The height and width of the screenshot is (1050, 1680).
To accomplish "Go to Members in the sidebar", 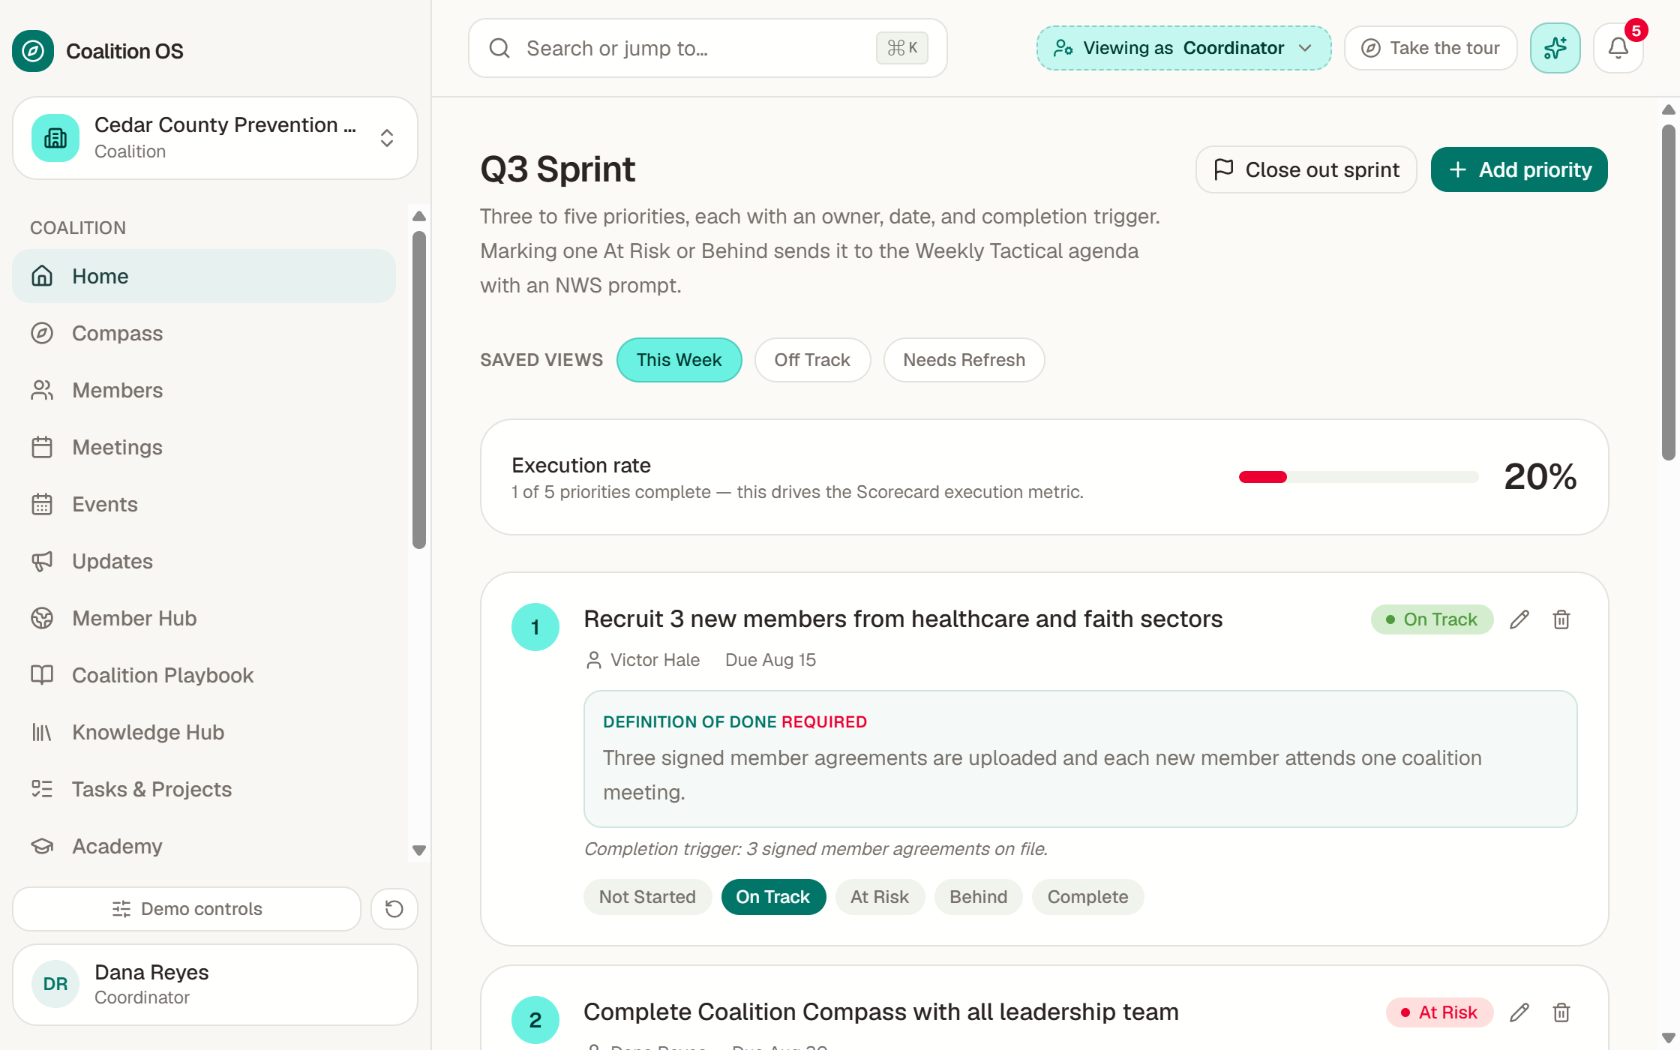I will [204, 390].
